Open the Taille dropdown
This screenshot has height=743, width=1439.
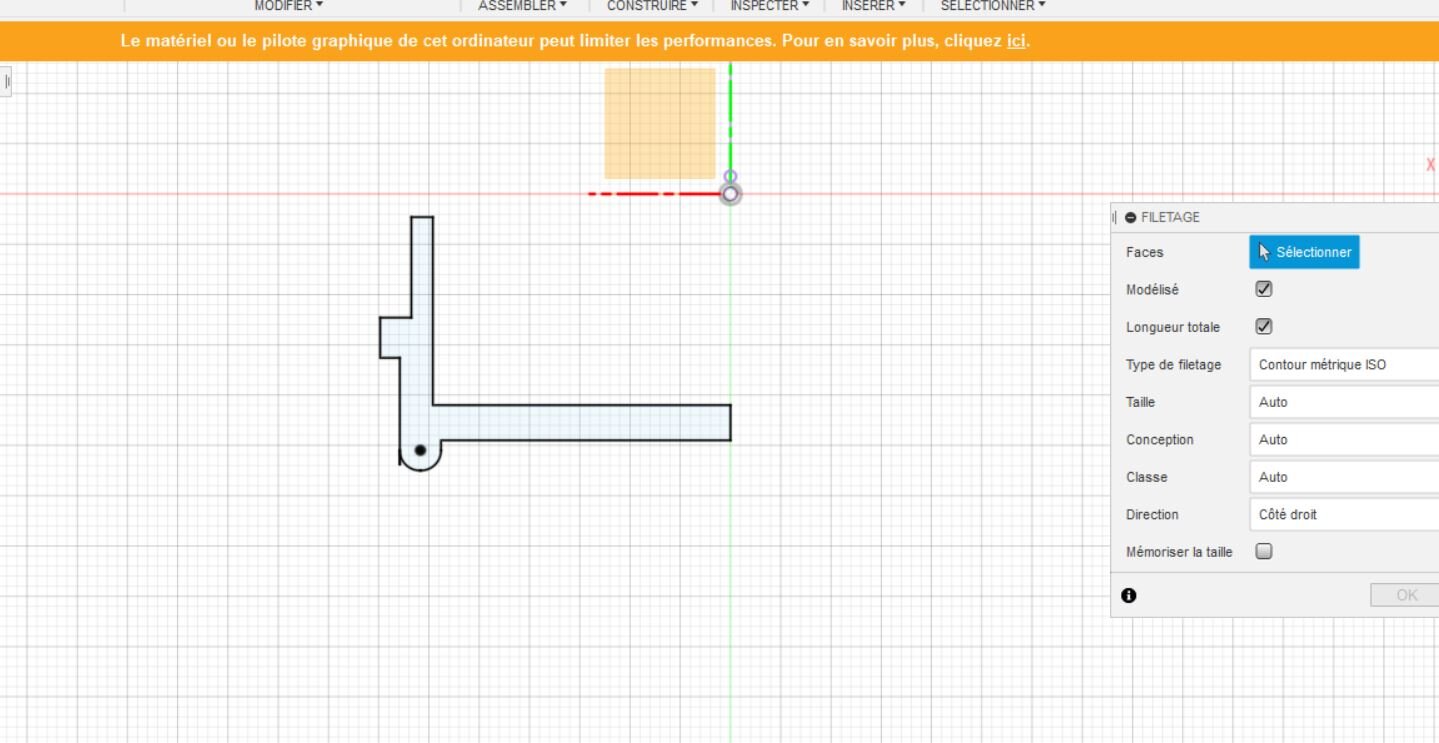(x=1344, y=402)
